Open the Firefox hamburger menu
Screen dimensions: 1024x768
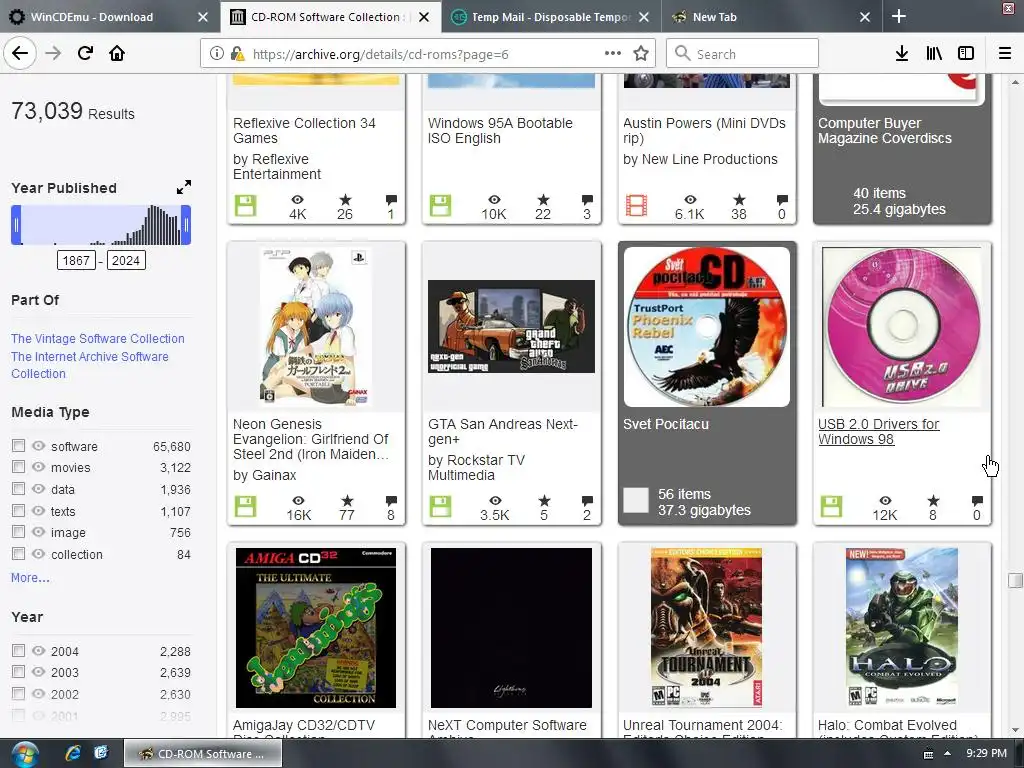pos(1004,53)
